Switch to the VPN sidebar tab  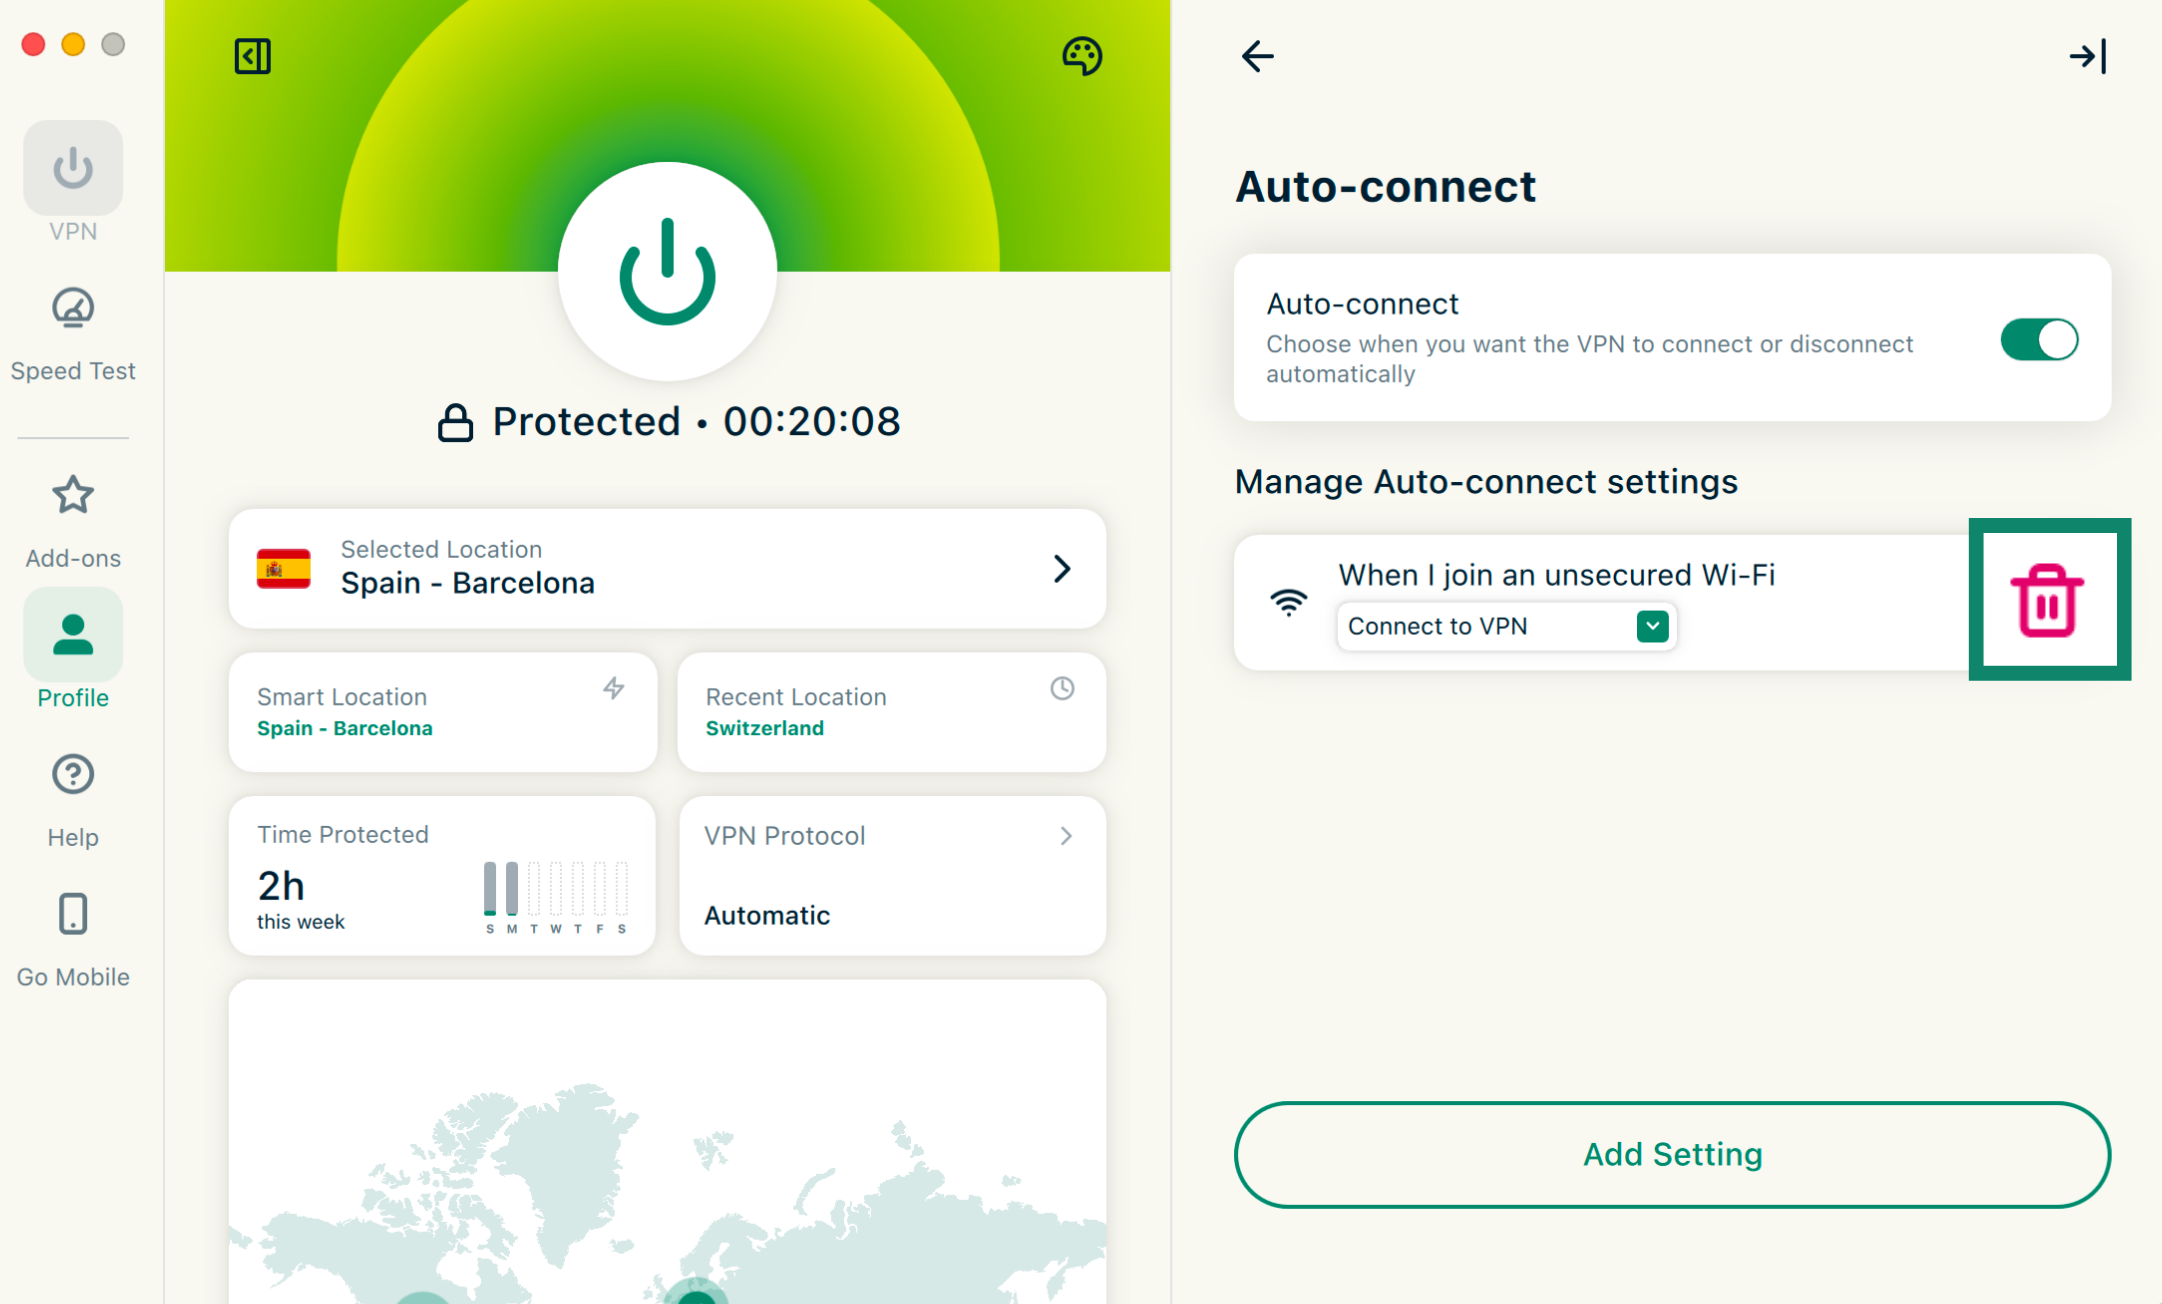pyautogui.click(x=73, y=170)
